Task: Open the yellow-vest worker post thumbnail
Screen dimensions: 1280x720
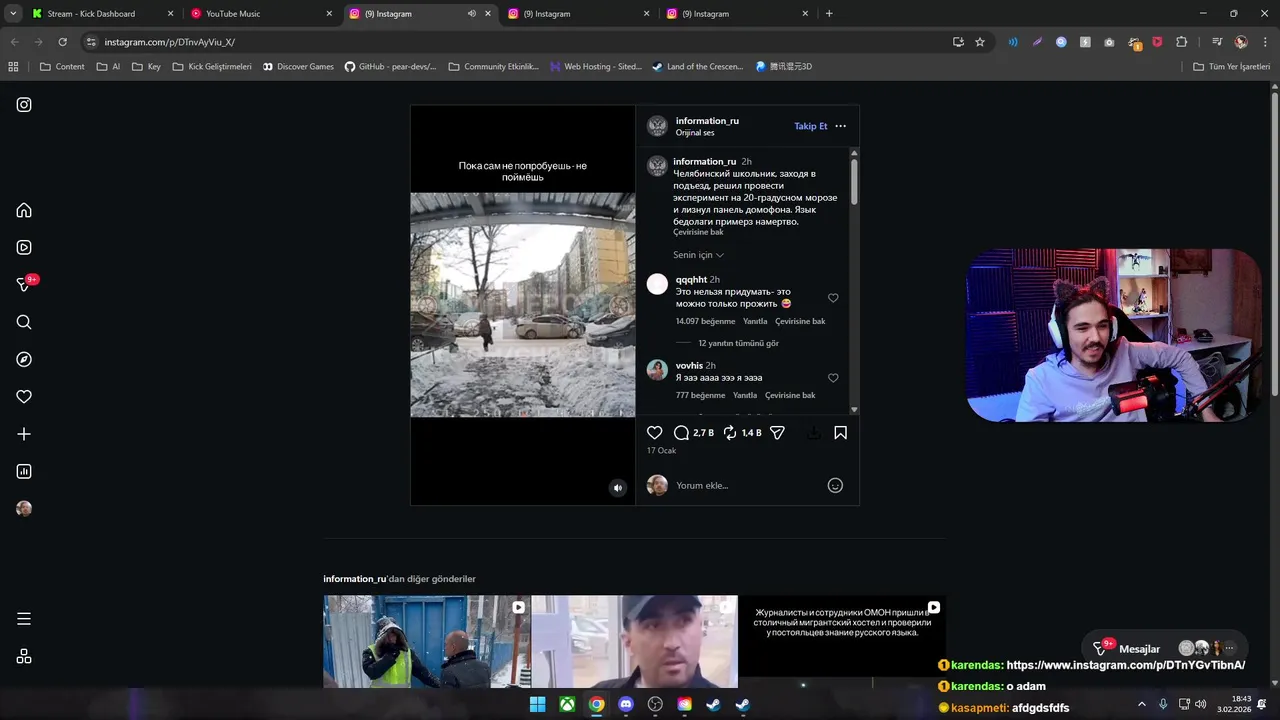Action: [x=426, y=641]
